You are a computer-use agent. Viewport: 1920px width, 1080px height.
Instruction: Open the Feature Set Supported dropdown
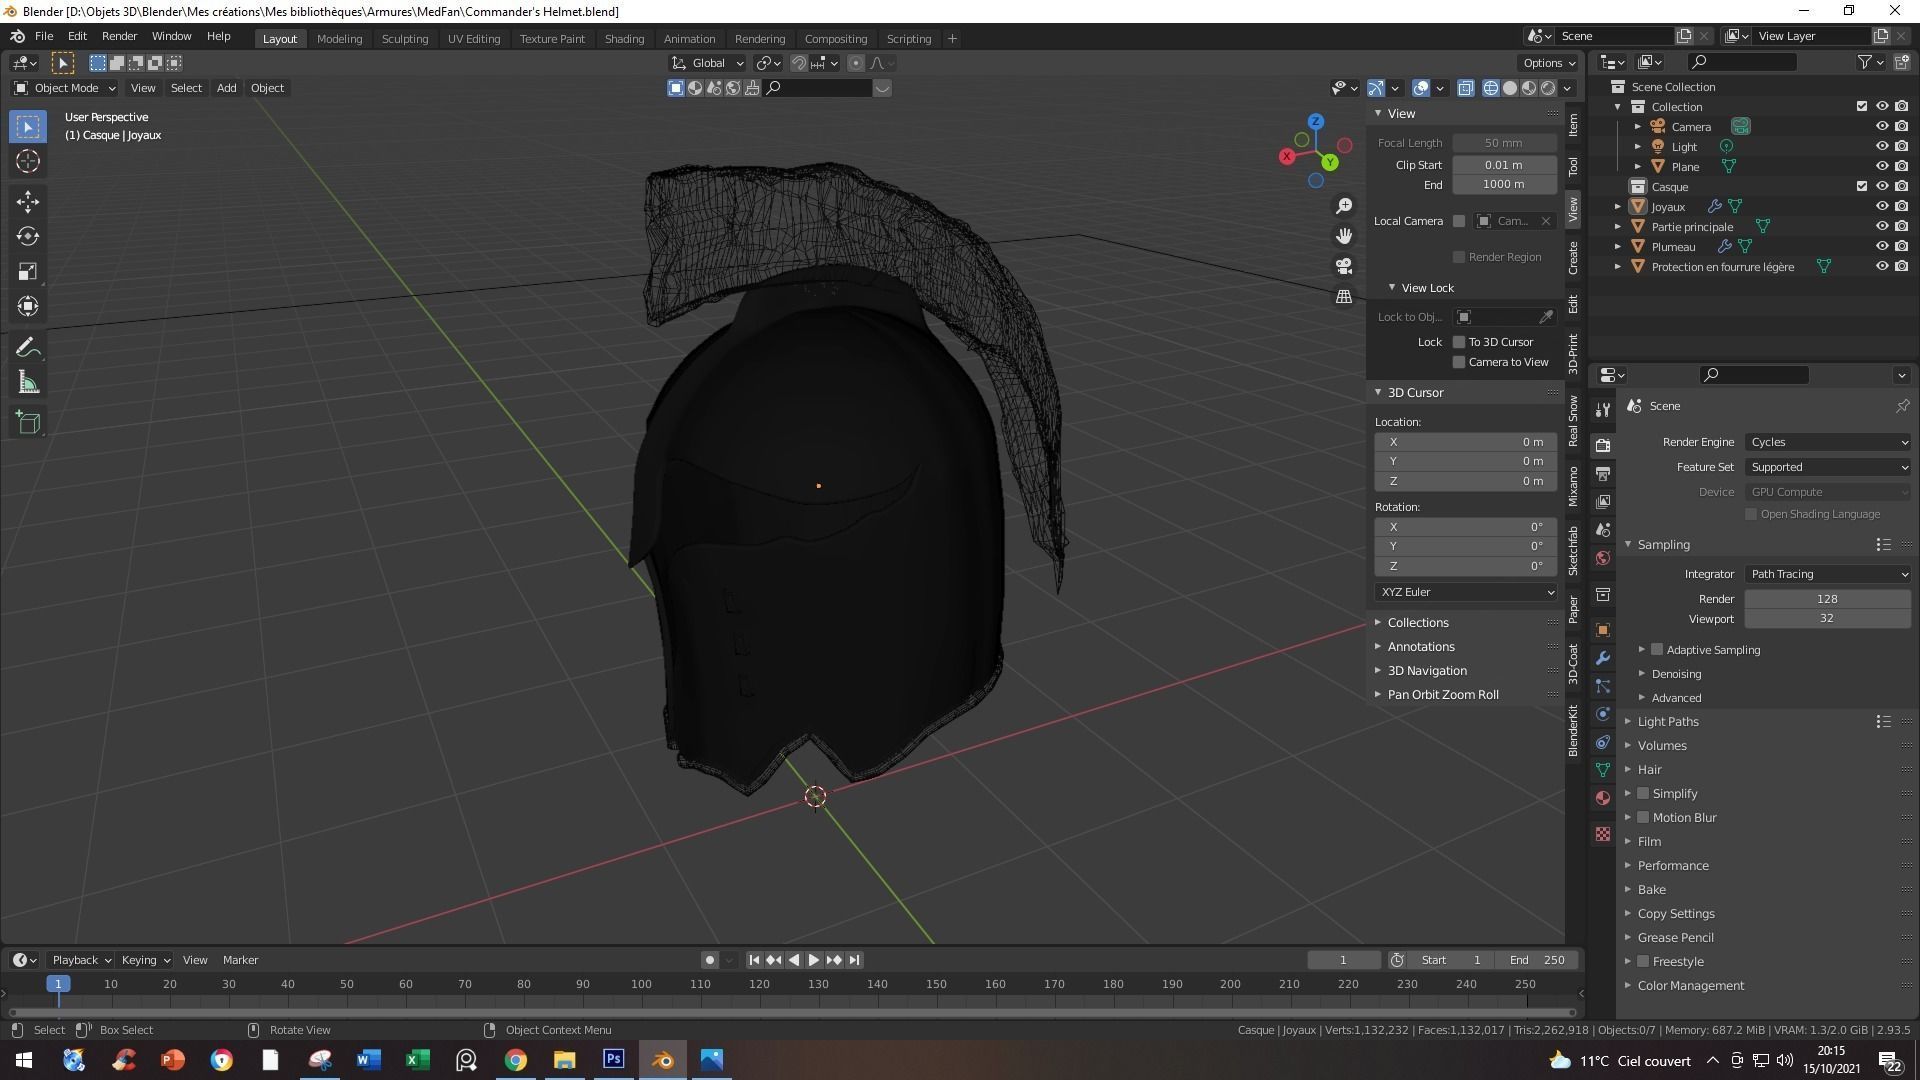[1828, 467]
